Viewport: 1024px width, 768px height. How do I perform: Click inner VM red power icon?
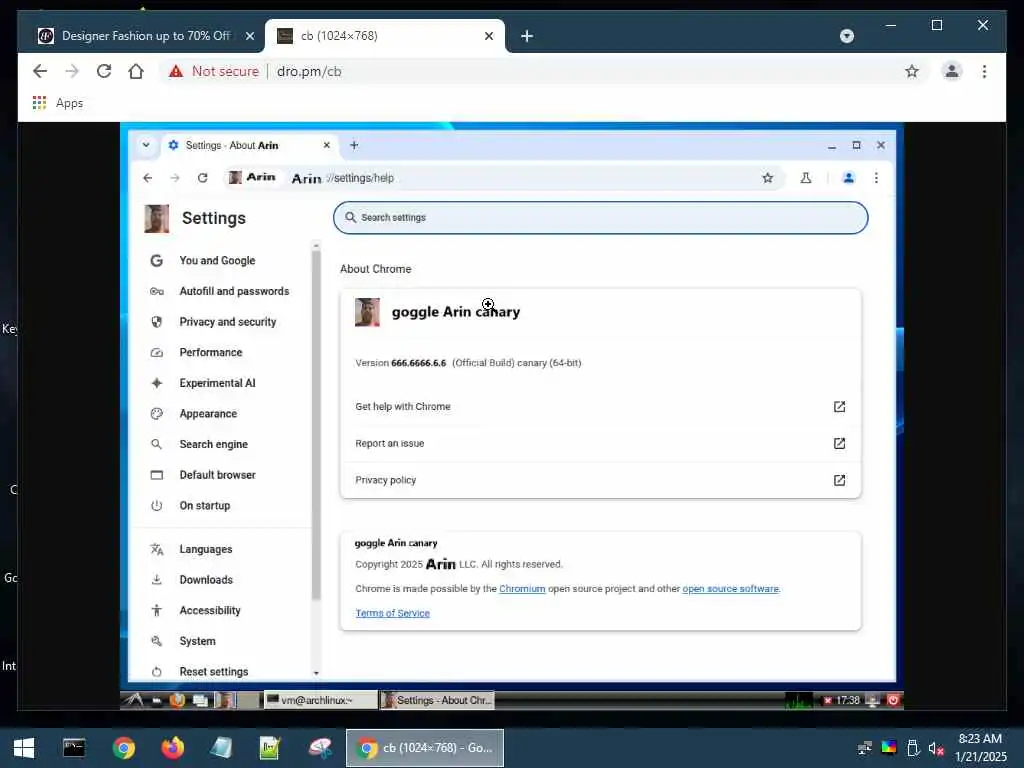893,700
